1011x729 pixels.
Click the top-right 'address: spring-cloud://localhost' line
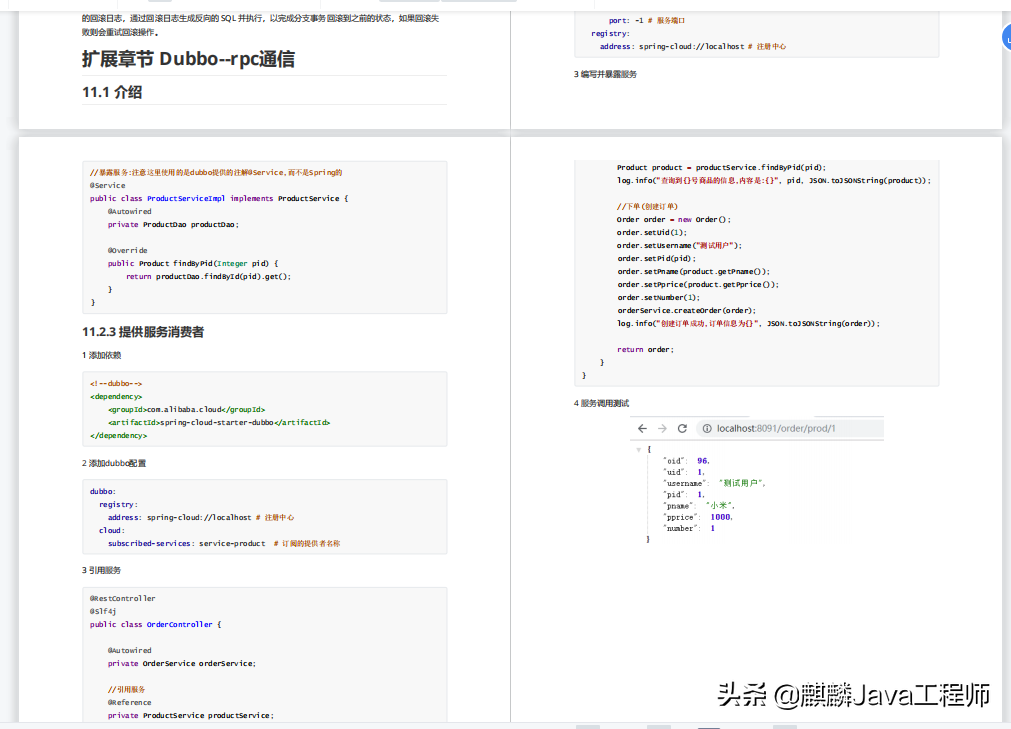692,46
